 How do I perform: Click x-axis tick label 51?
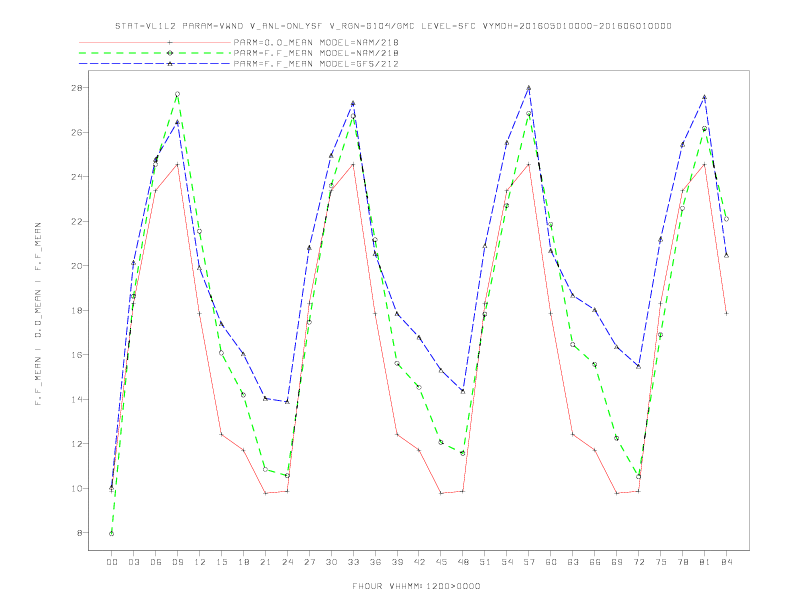point(485,562)
